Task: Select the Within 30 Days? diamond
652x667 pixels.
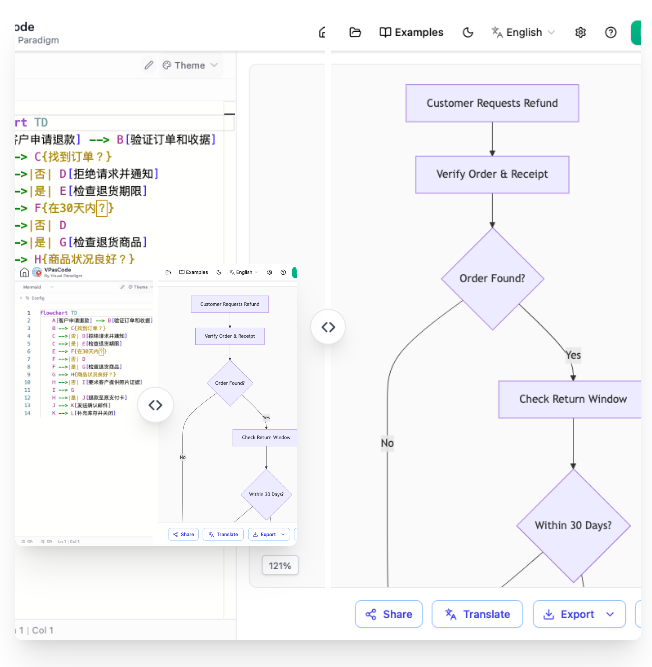Action: tap(573, 525)
